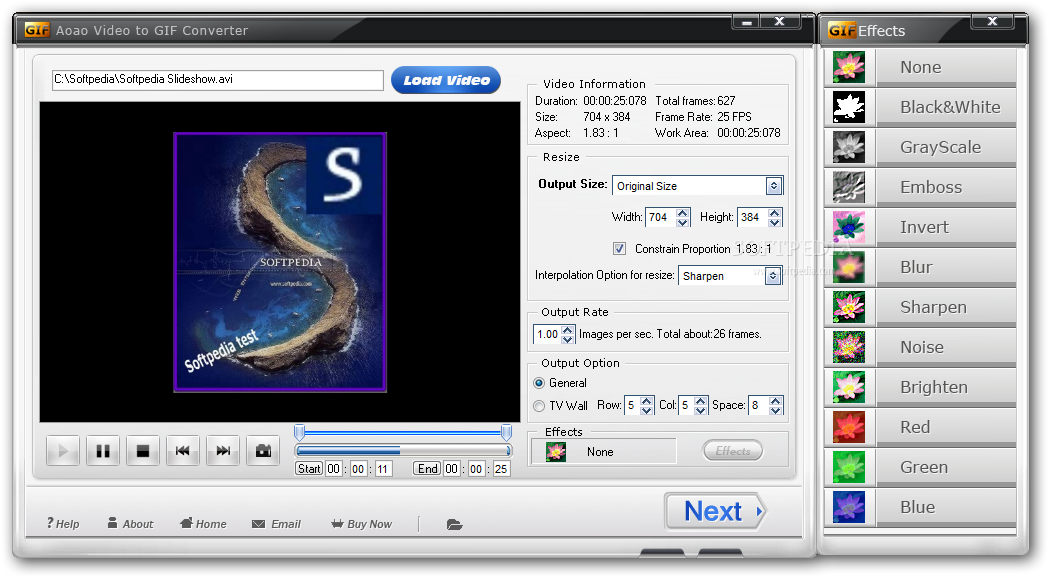Adjust the Output Rate spinner

[x=567, y=334]
